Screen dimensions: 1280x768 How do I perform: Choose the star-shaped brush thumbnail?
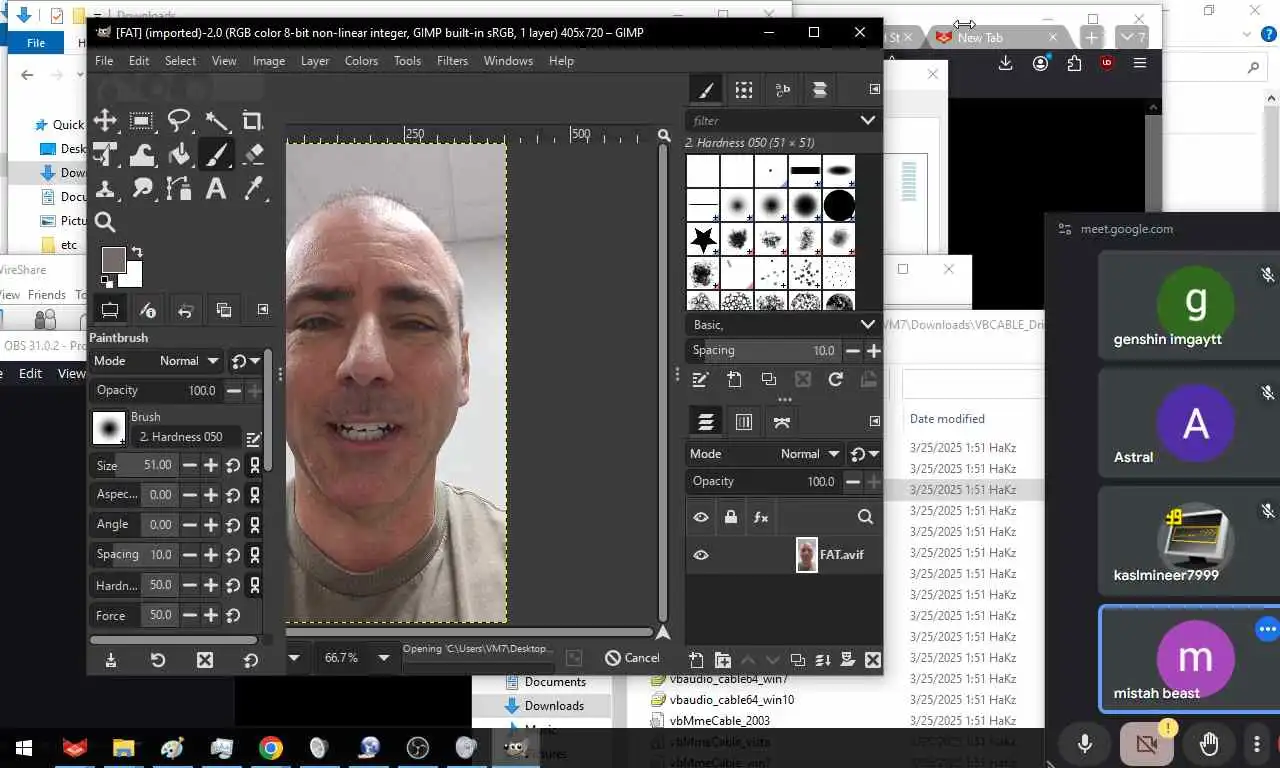703,239
